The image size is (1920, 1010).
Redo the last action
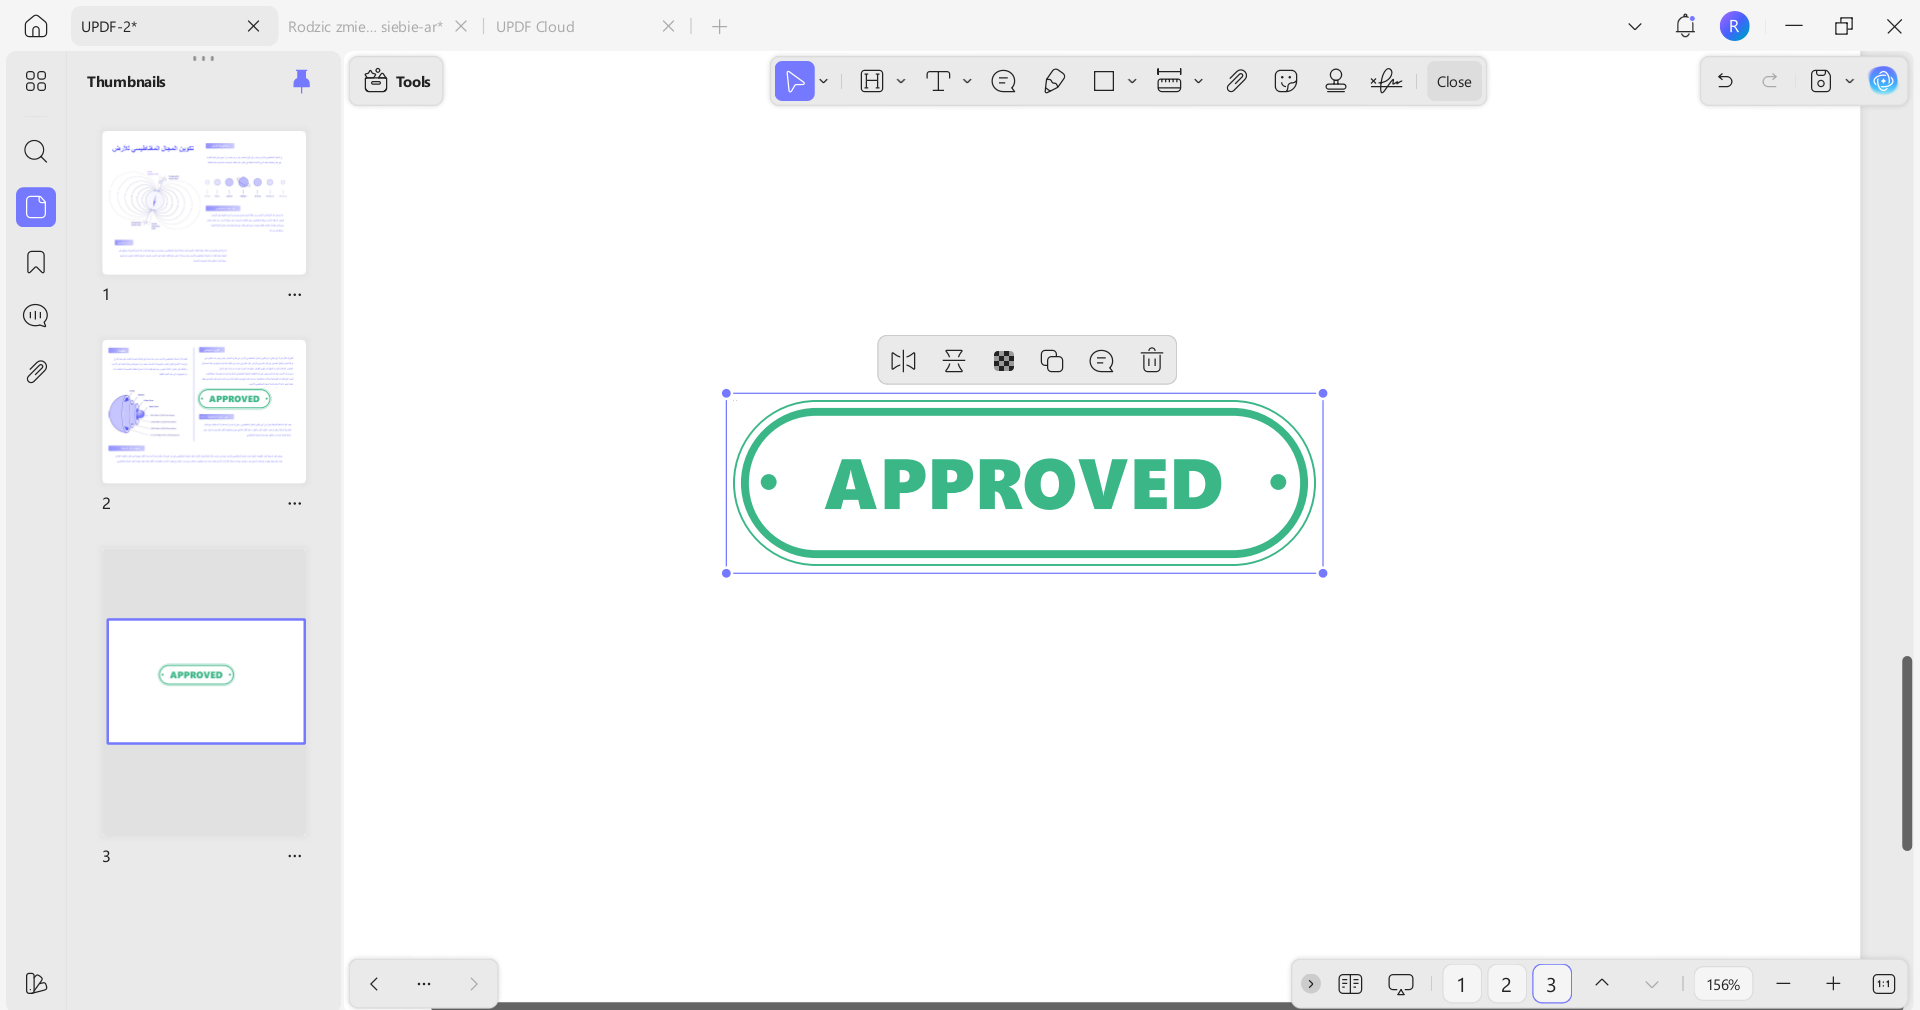(1770, 81)
